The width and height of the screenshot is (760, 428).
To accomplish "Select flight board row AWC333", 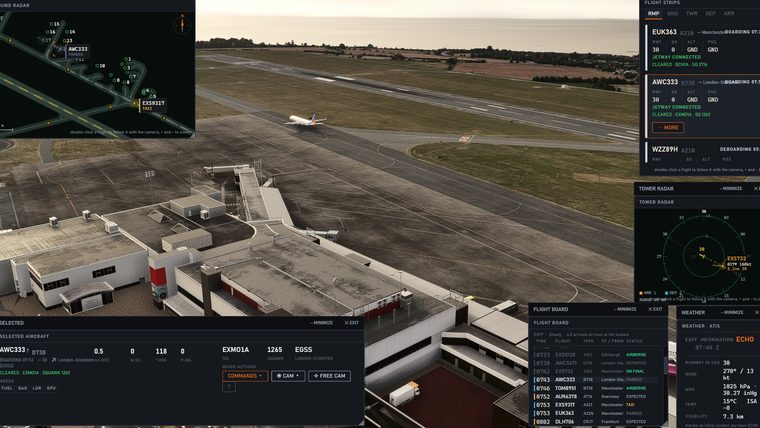I will point(595,380).
